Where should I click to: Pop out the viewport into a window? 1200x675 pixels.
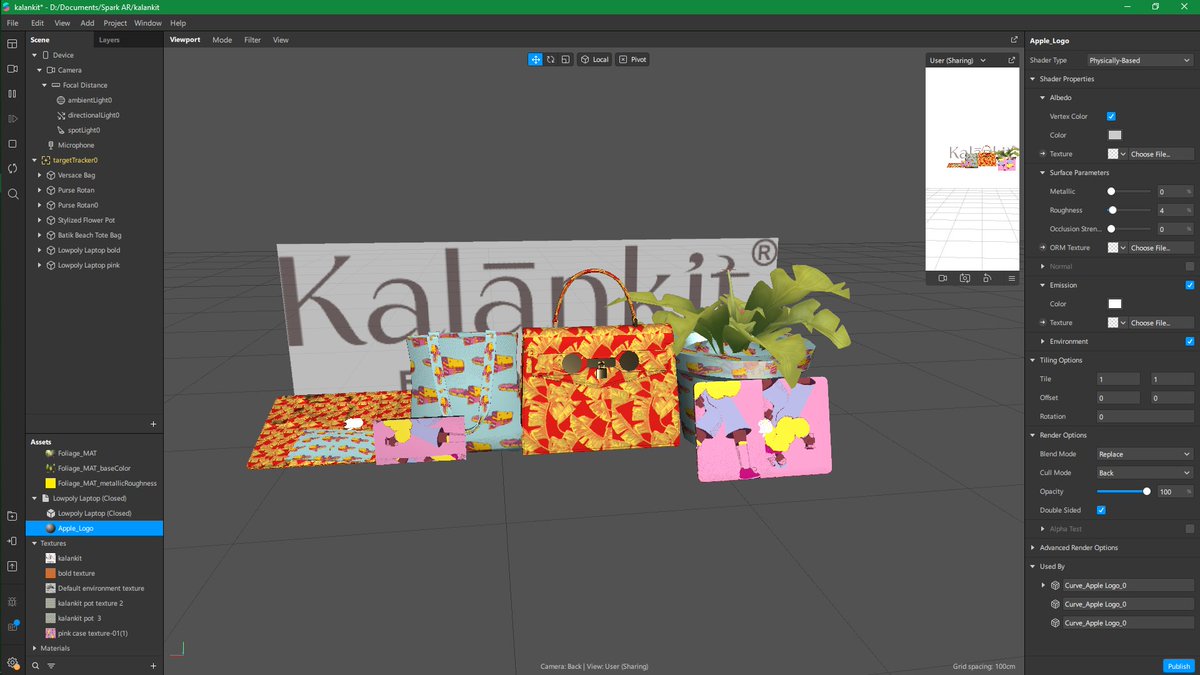pos(1014,40)
